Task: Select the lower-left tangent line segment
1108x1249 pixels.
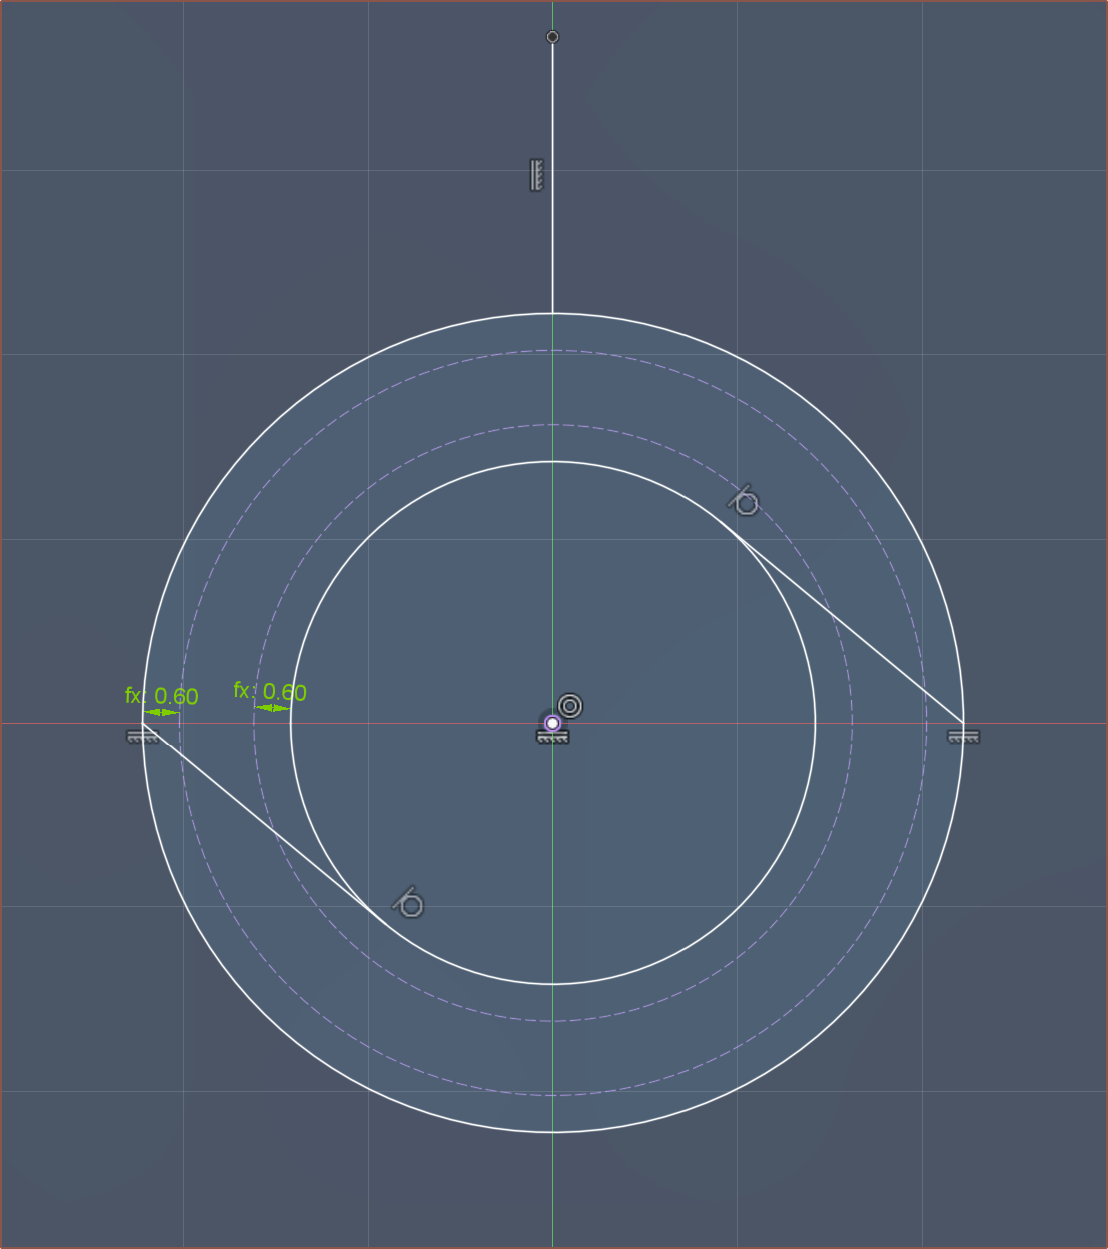Action: click(260, 820)
